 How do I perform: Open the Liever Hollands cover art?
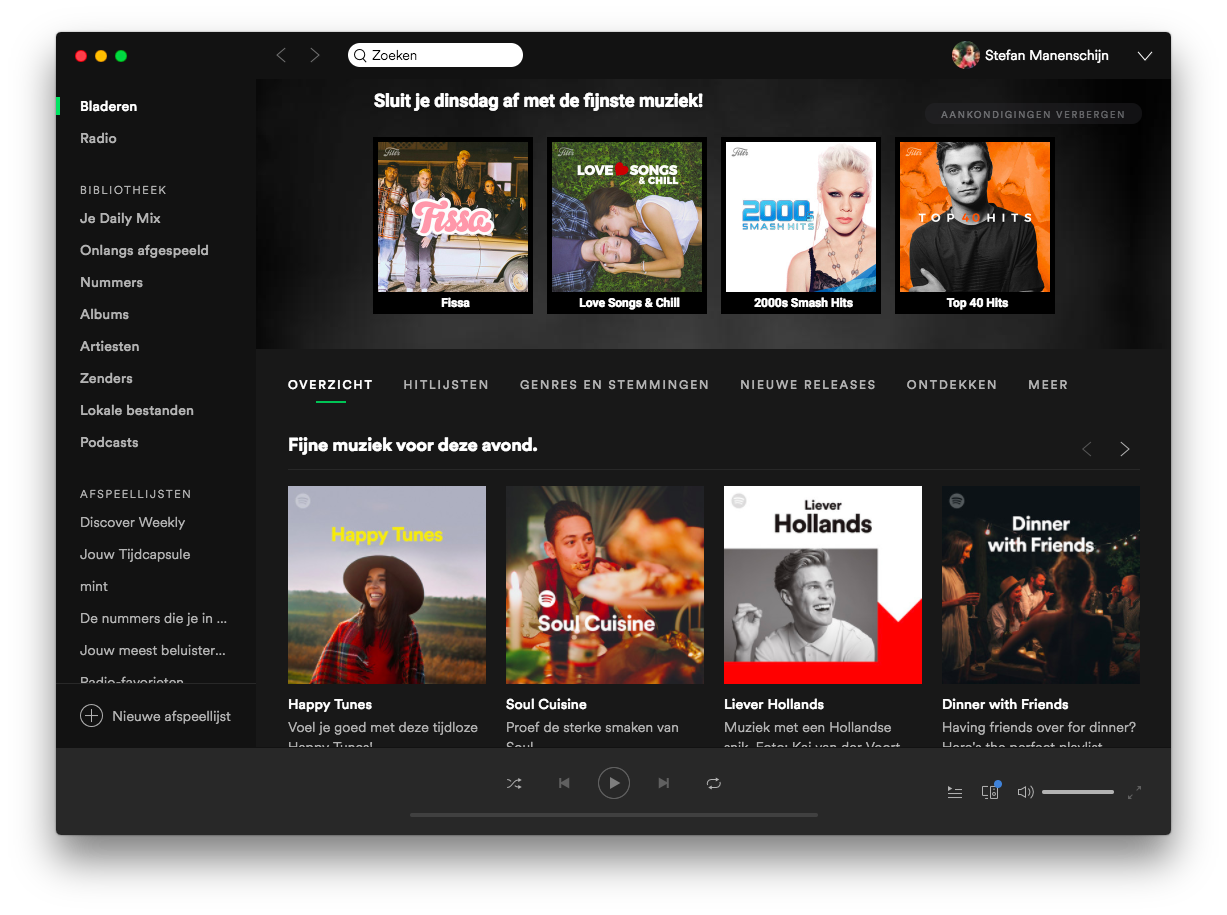pos(823,585)
